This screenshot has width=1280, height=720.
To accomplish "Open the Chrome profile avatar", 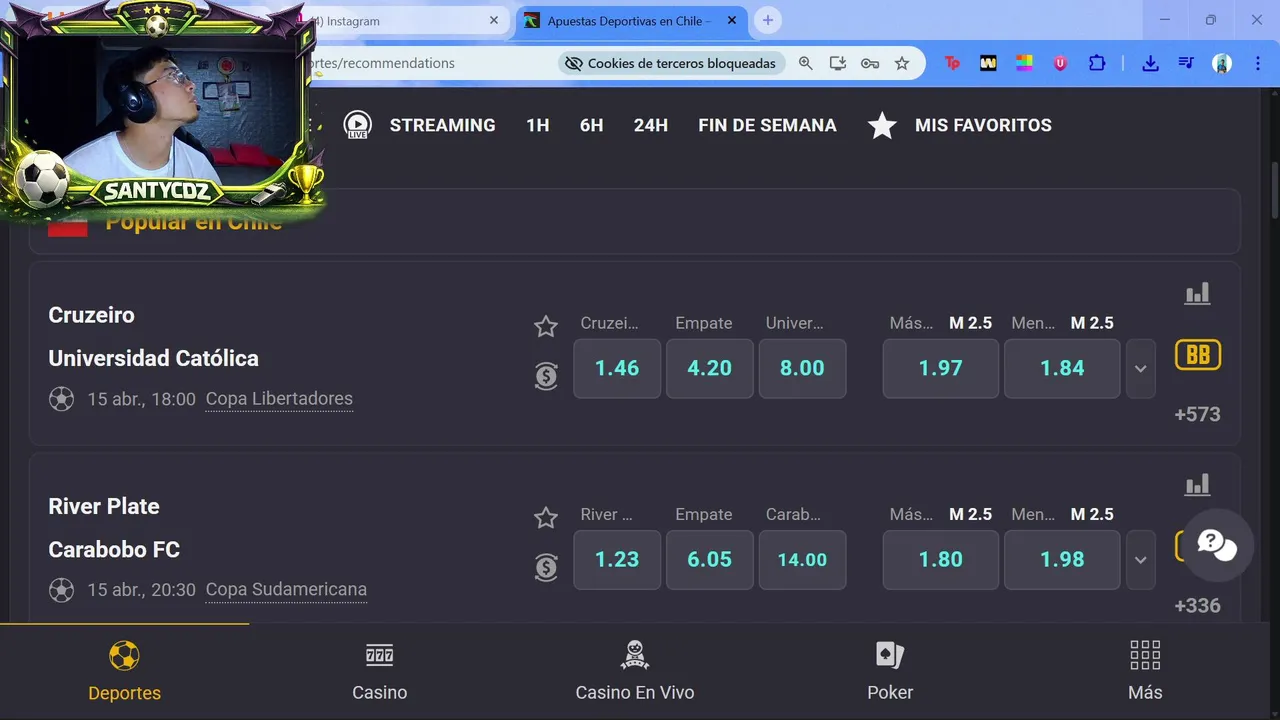I will pos(1222,63).
